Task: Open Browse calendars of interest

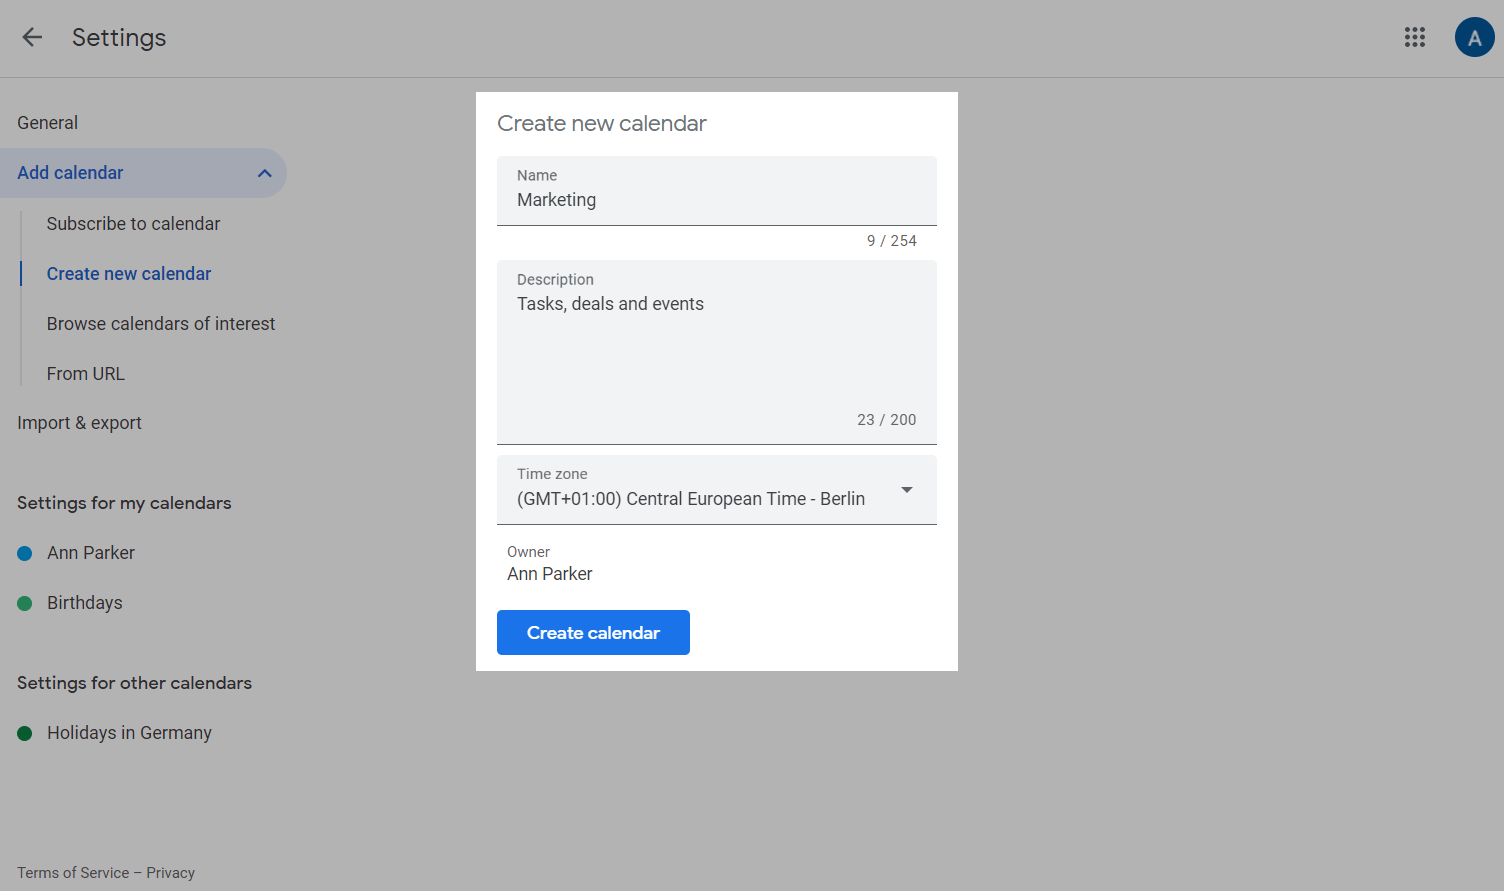Action: pyautogui.click(x=161, y=324)
